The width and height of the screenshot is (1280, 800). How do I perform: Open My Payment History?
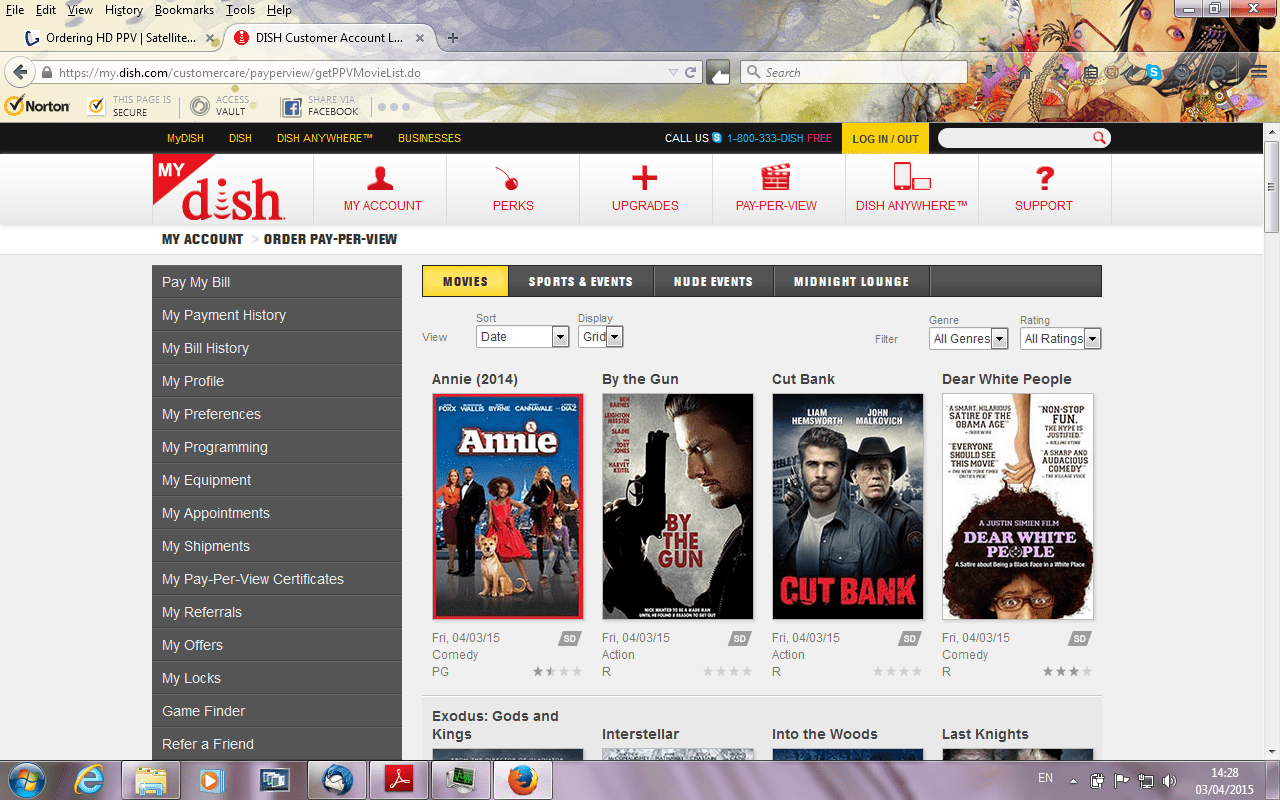point(277,315)
